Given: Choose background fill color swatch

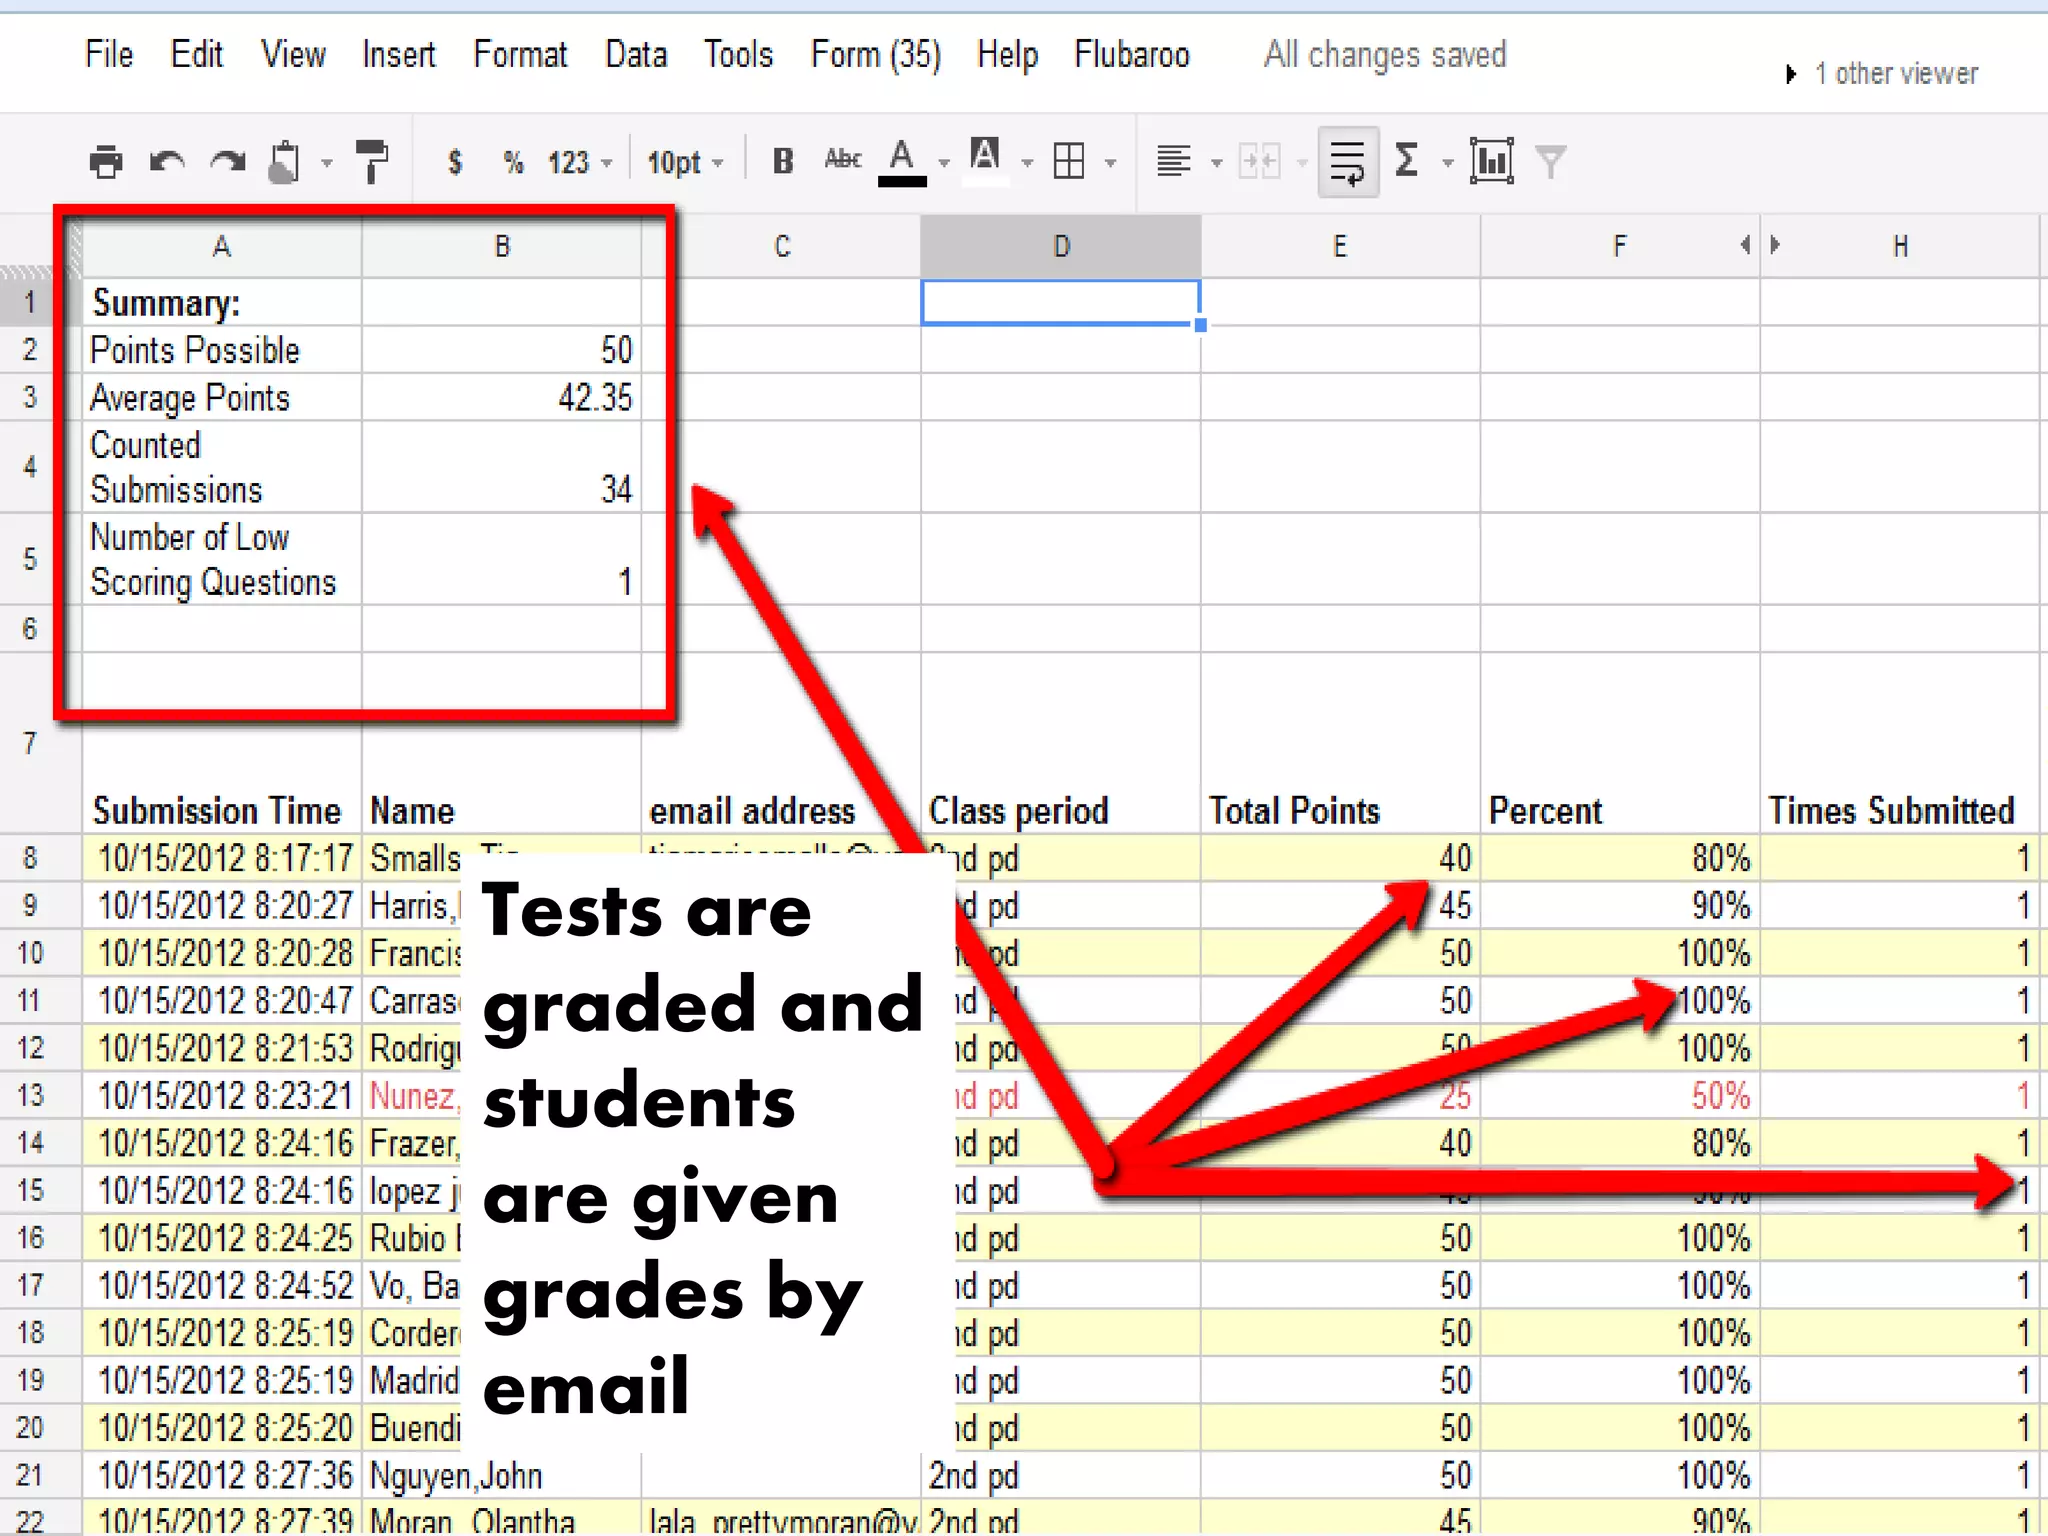Looking at the screenshot, I should (x=985, y=159).
